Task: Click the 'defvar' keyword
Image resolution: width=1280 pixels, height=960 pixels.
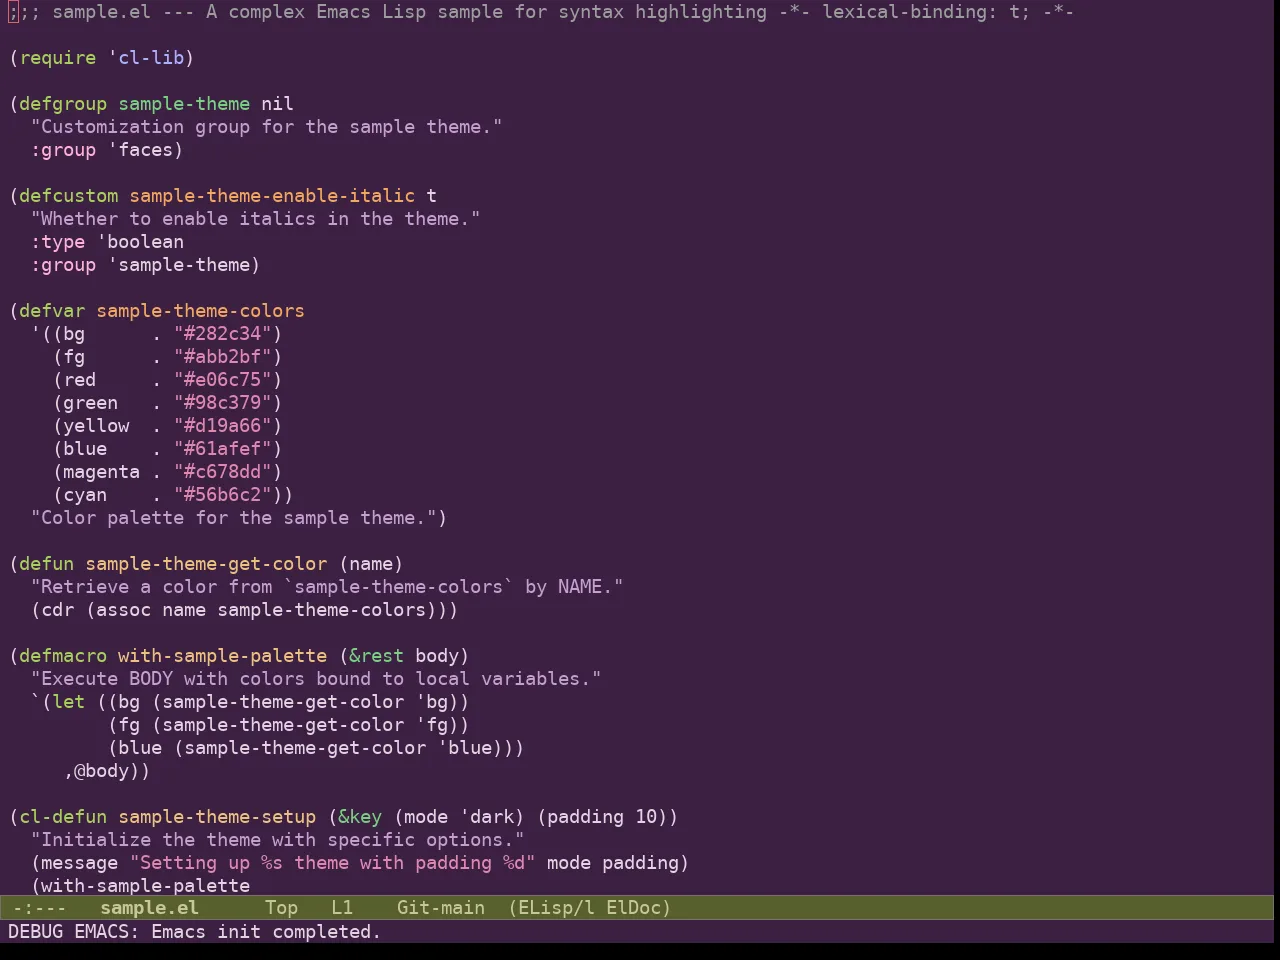Action: pyautogui.click(x=52, y=311)
